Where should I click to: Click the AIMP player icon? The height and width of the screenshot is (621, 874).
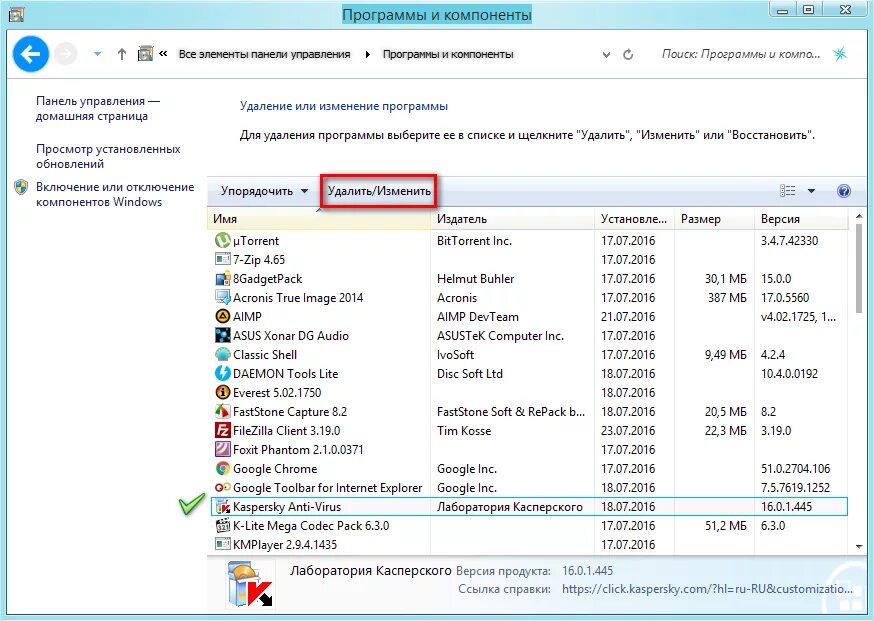pos(222,316)
